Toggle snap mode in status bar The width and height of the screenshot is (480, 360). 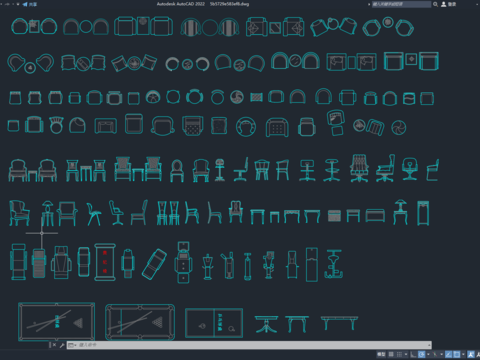(399, 354)
